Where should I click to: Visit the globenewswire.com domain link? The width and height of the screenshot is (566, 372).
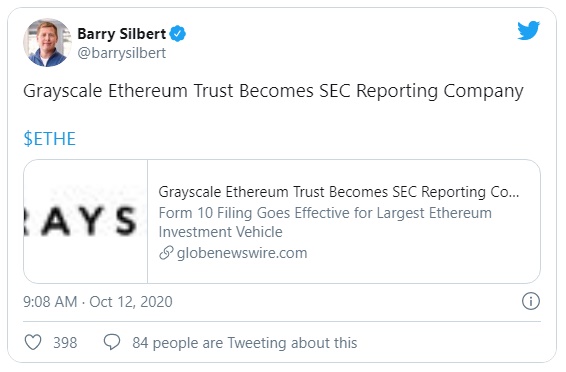tap(242, 253)
